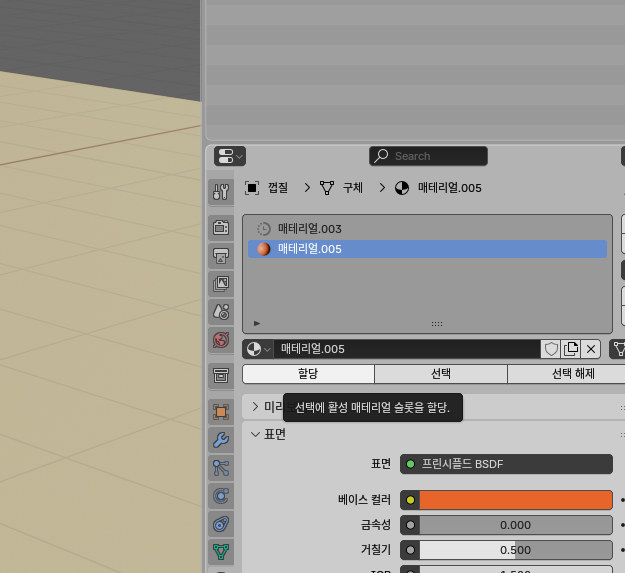Screen dimensions: 625x573
Task: Select the 매테리얼.003 material slot
Action: 427,229
